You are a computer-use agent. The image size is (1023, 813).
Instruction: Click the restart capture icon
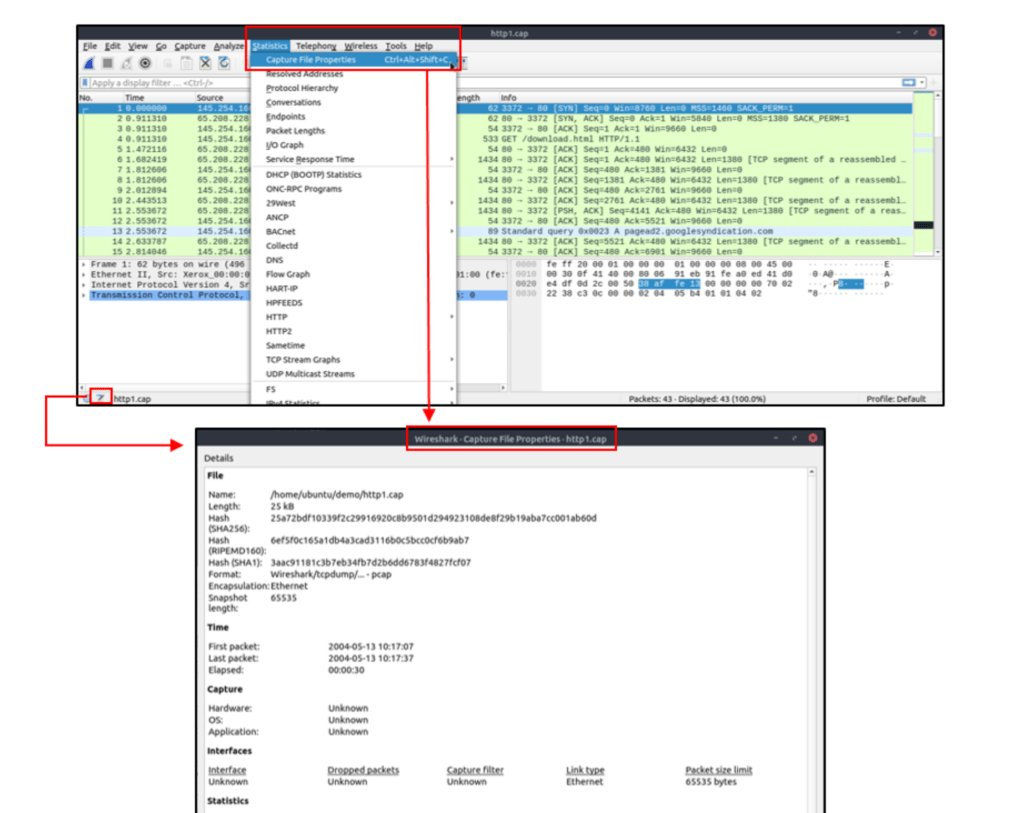tap(126, 62)
